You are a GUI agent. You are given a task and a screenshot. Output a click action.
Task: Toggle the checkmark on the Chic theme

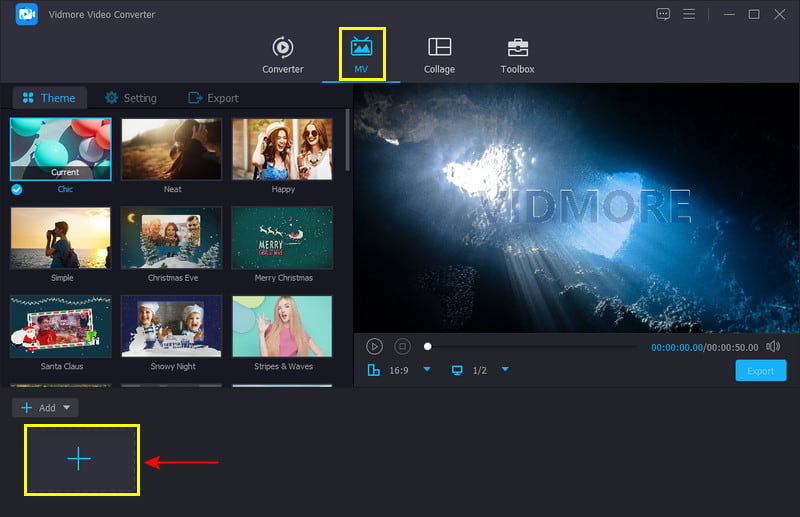click(x=16, y=189)
